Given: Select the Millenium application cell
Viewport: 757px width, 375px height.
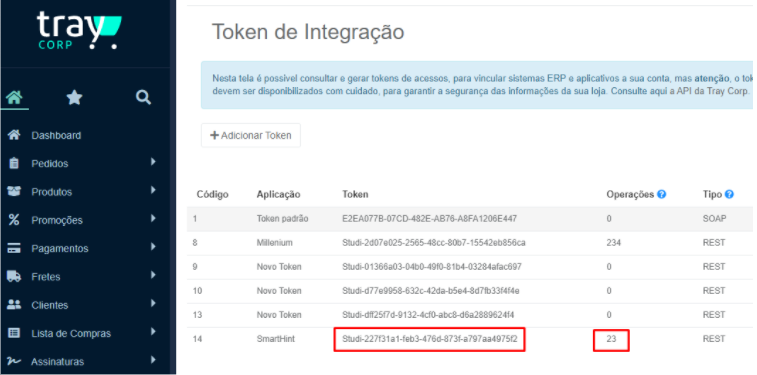Looking at the screenshot, I should click(x=274, y=243).
